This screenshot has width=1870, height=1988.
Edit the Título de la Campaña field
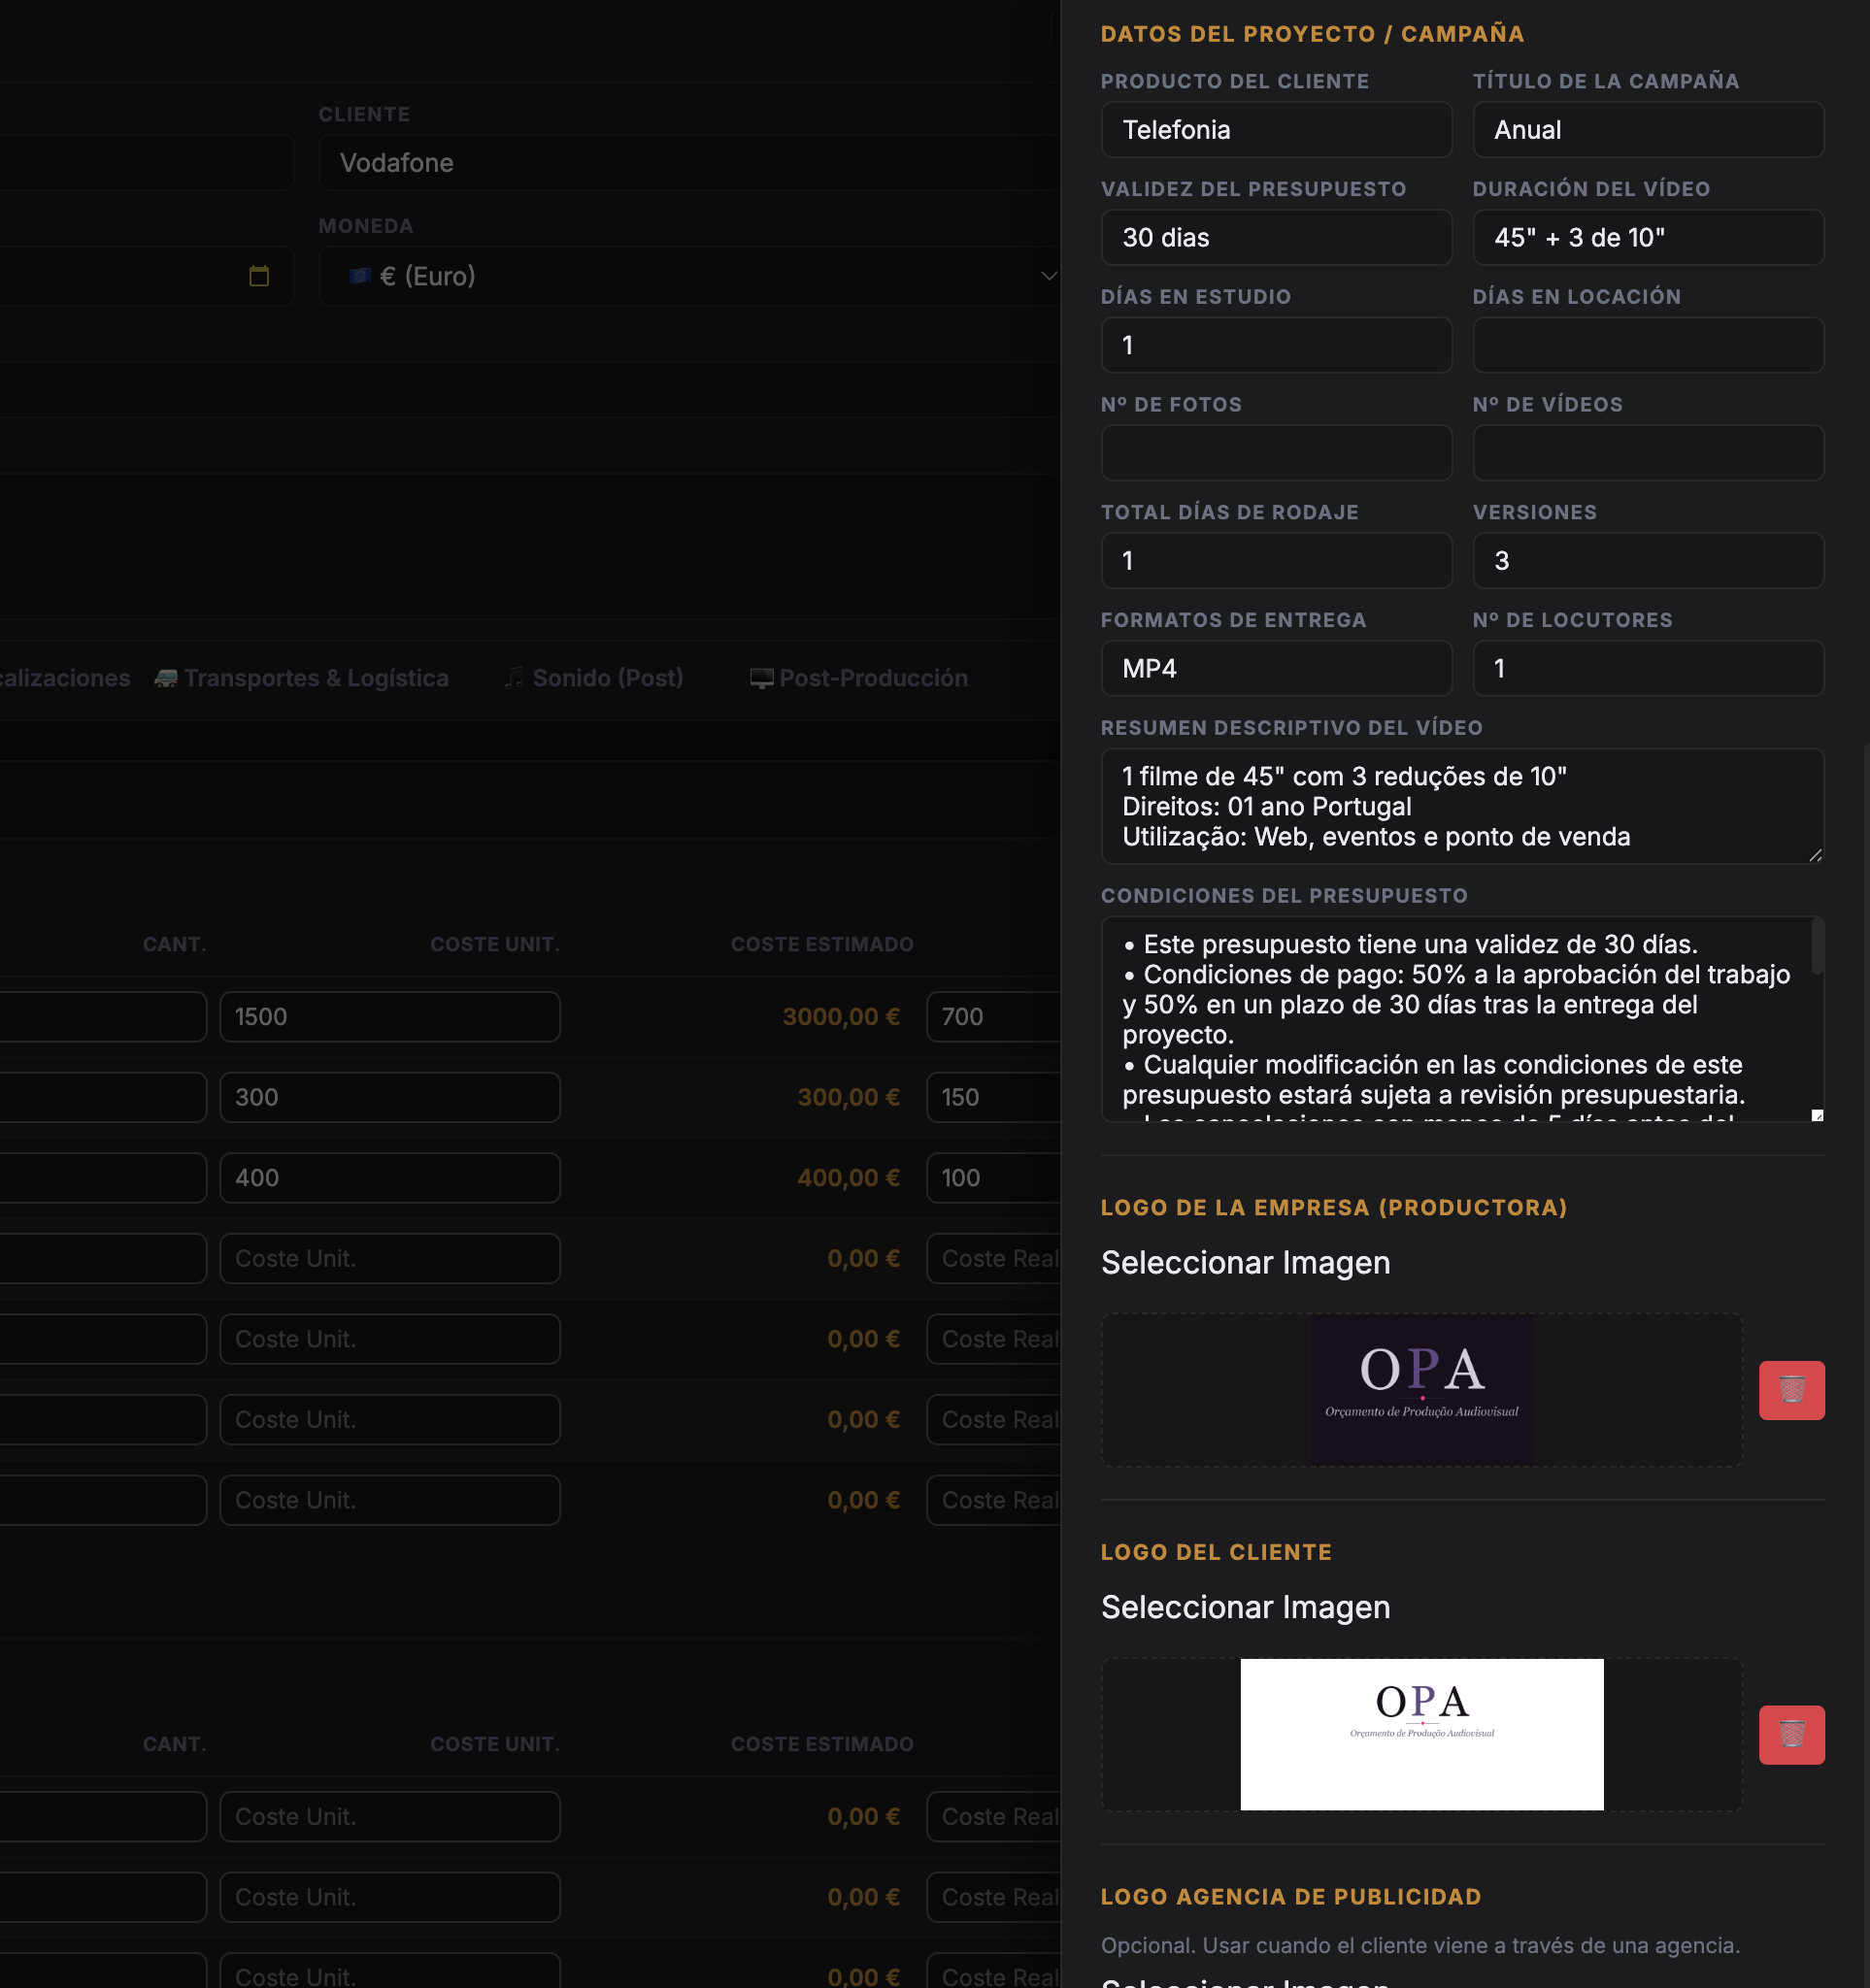click(1648, 130)
